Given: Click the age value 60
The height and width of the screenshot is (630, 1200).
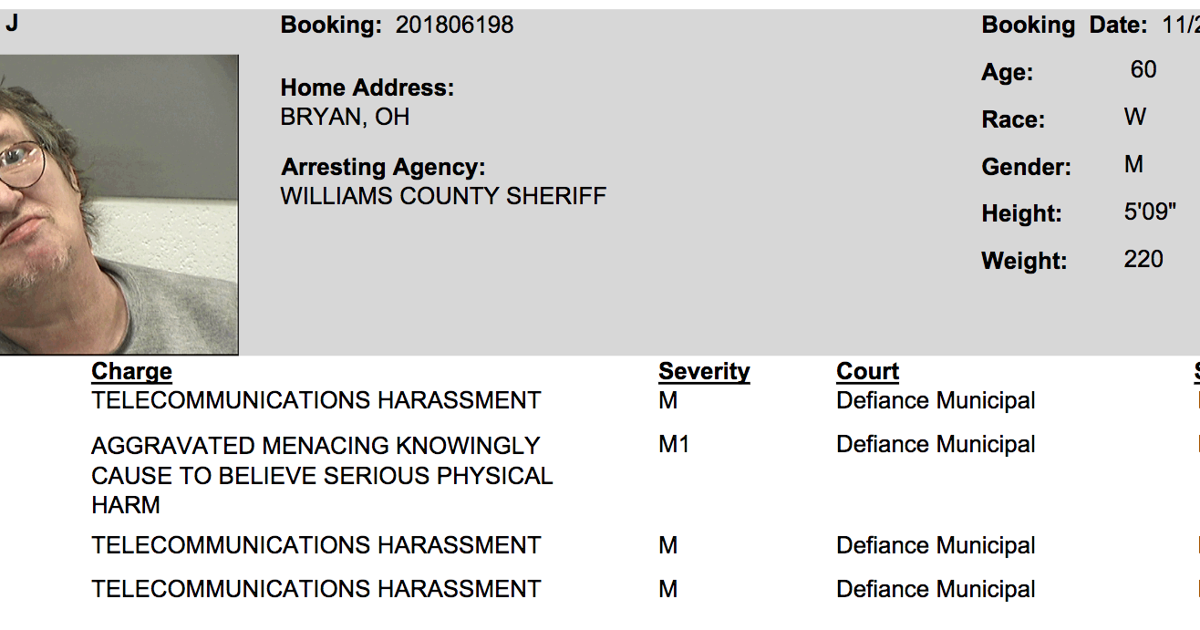Looking at the screenshot, I should coord(1143,70).
